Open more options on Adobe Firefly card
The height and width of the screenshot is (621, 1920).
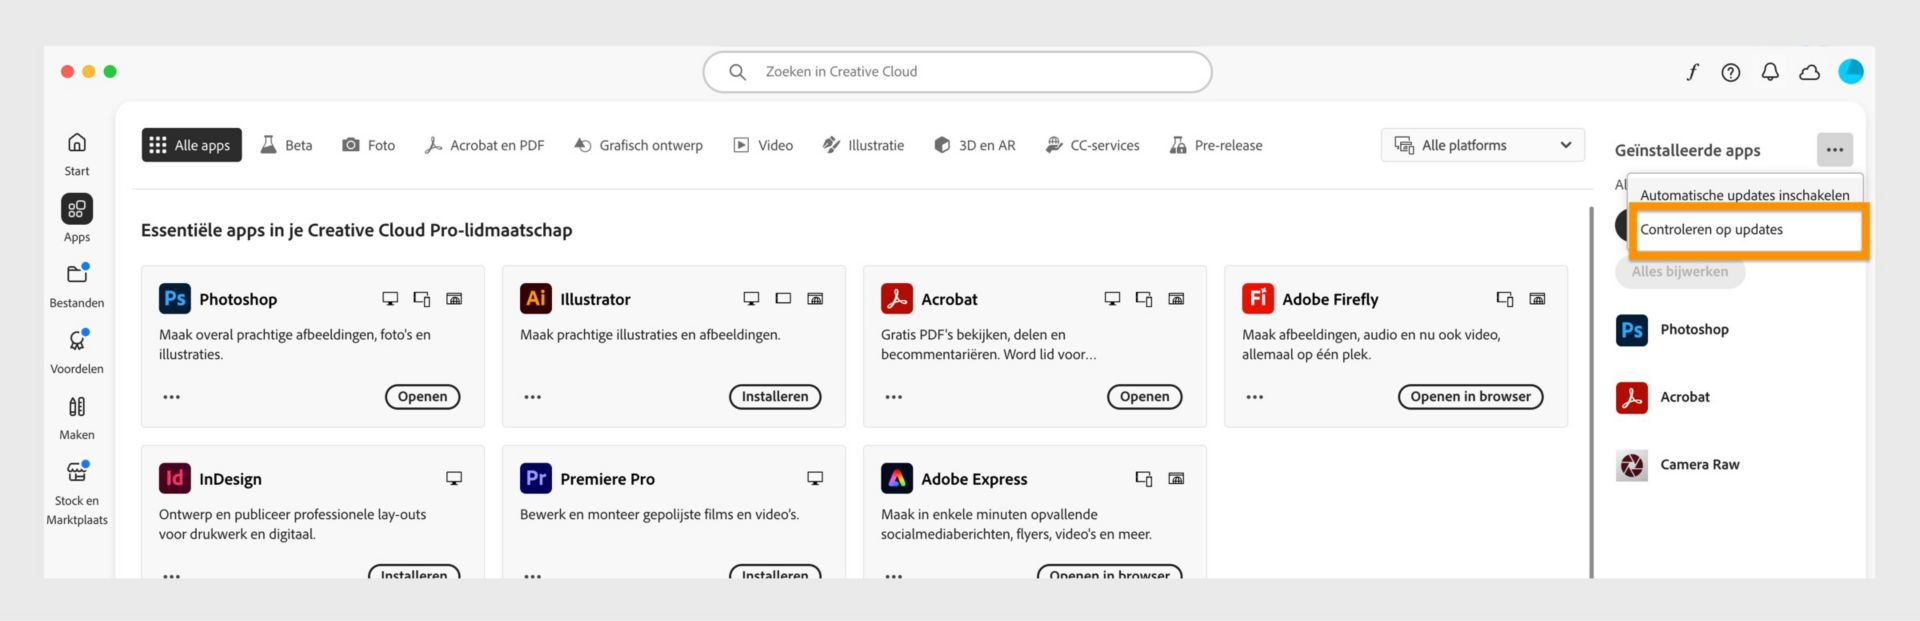(1255, 397)
